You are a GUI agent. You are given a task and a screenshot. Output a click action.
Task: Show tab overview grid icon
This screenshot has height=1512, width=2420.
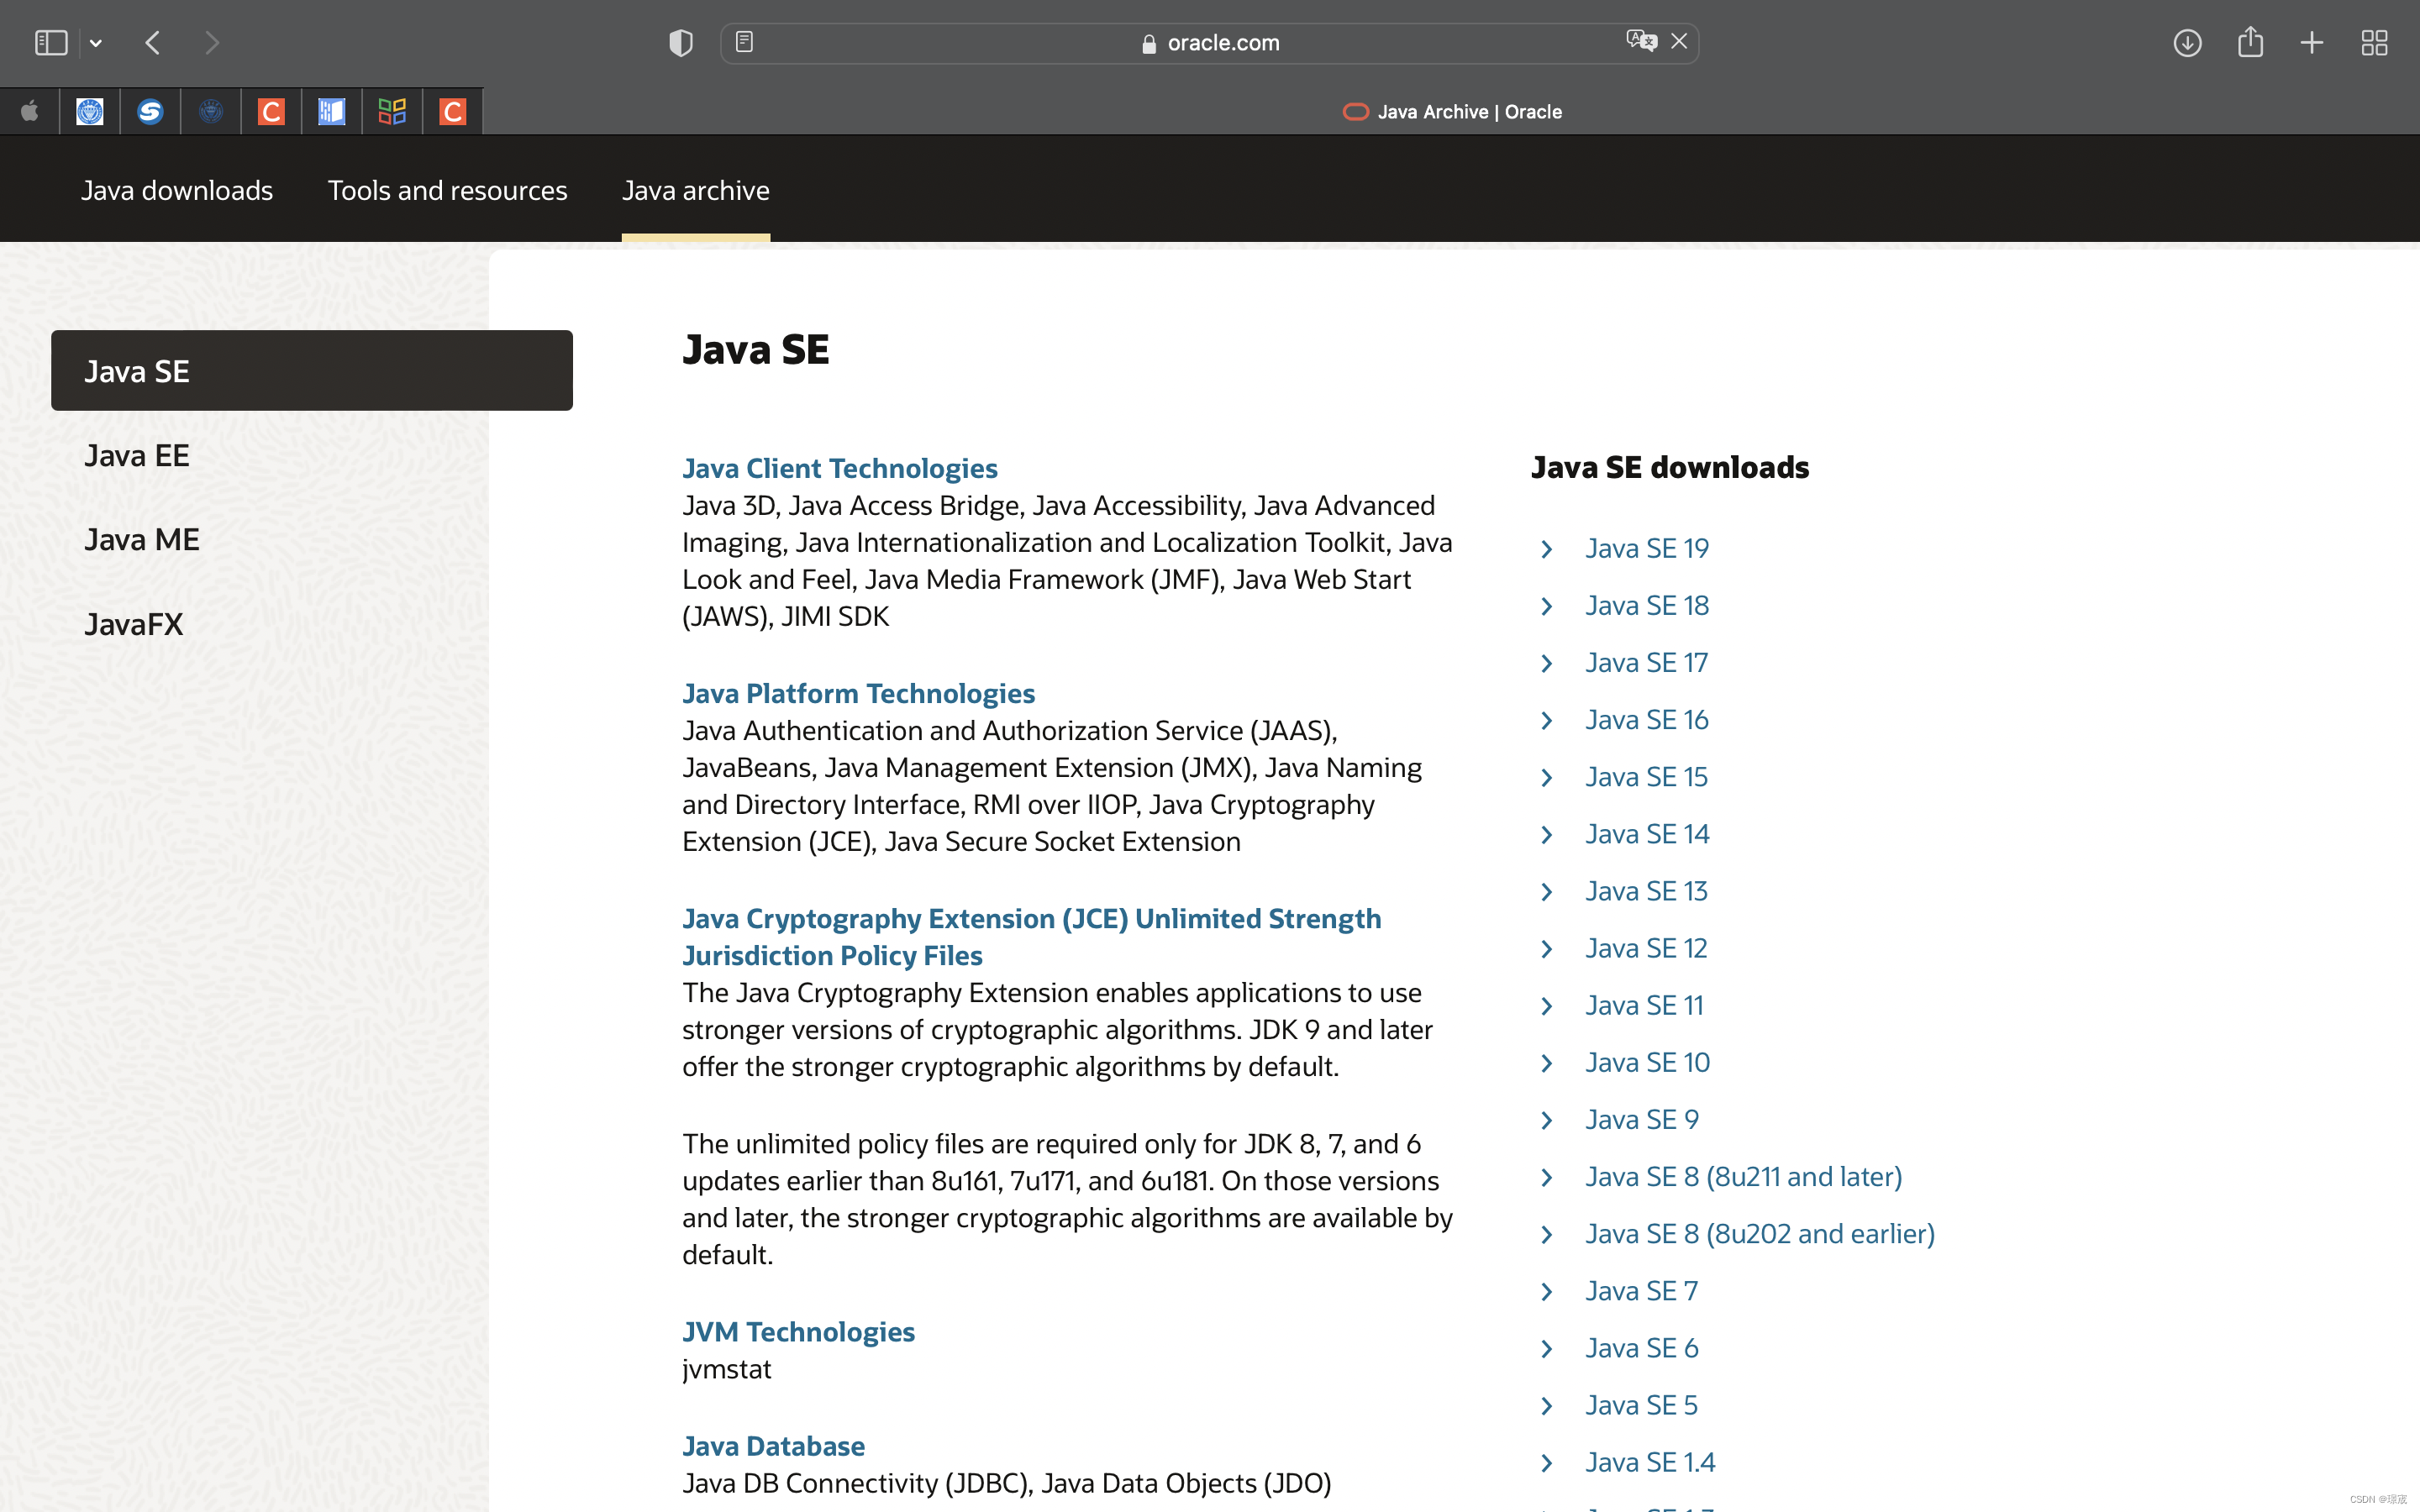(x=2374, y=43)
